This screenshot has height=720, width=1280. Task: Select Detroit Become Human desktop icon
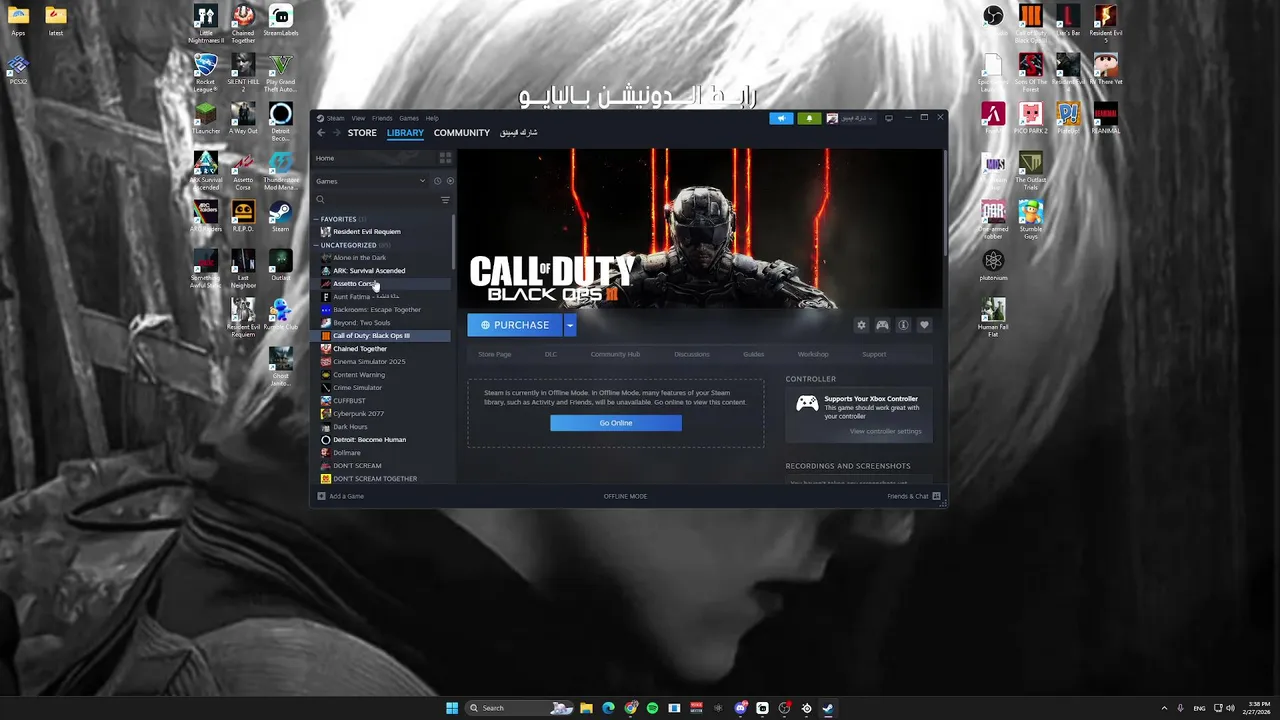click(x=281, y=122)
